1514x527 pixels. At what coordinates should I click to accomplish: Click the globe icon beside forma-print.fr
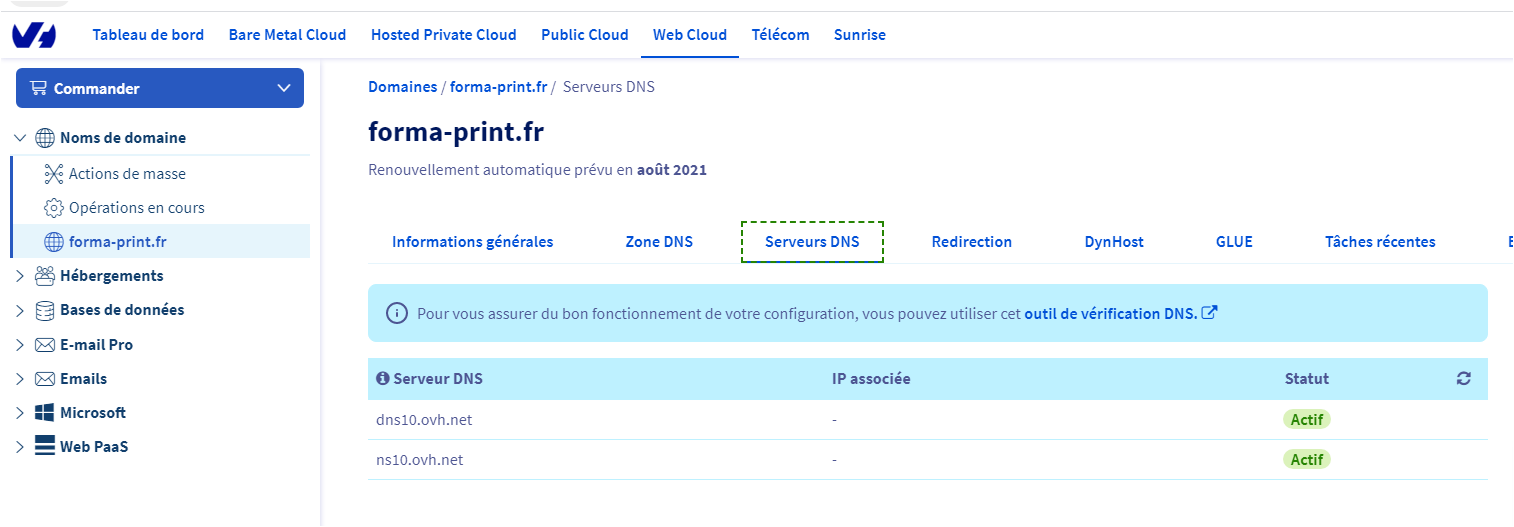(x=54, y=241)
